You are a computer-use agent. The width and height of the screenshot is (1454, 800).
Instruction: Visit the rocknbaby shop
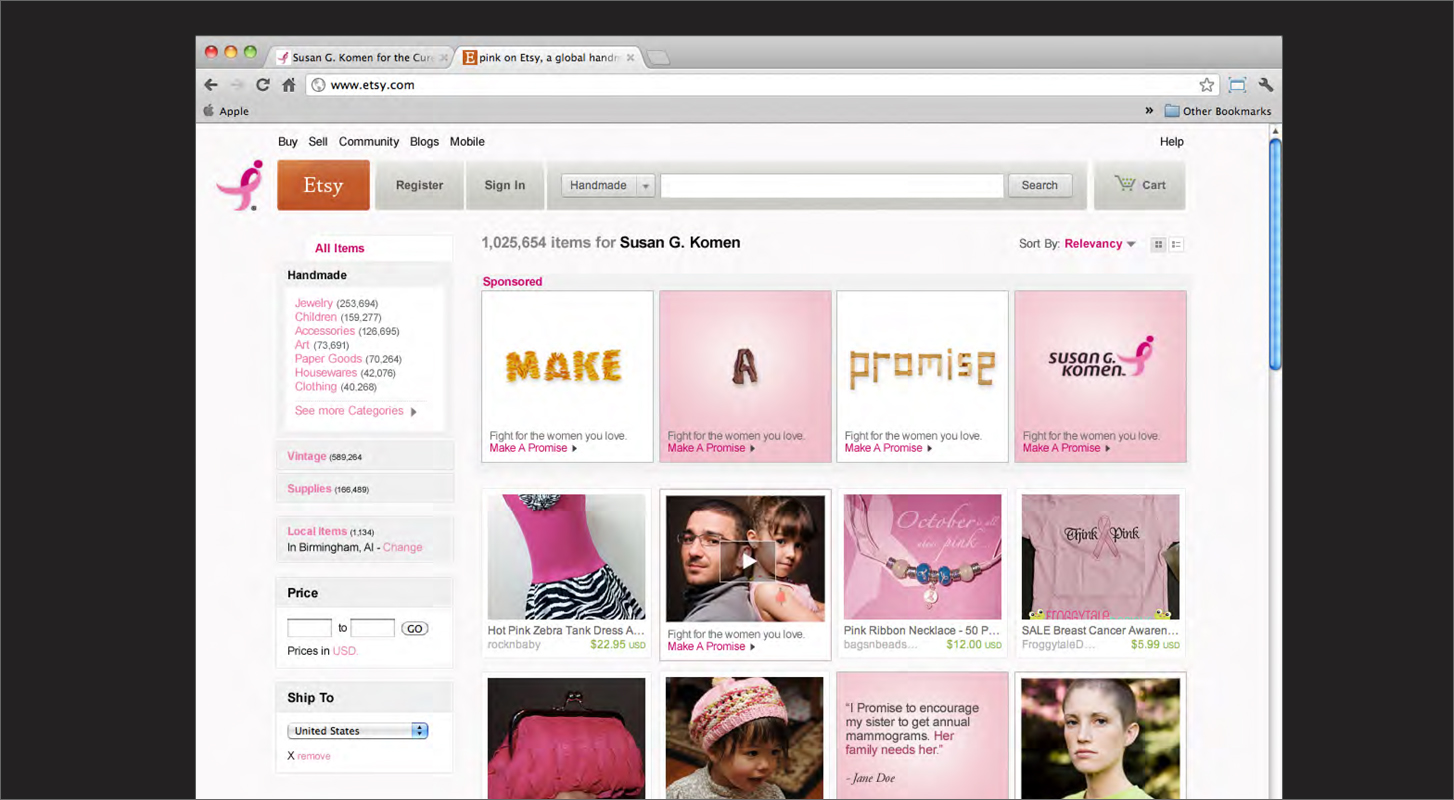coord(514,645)
